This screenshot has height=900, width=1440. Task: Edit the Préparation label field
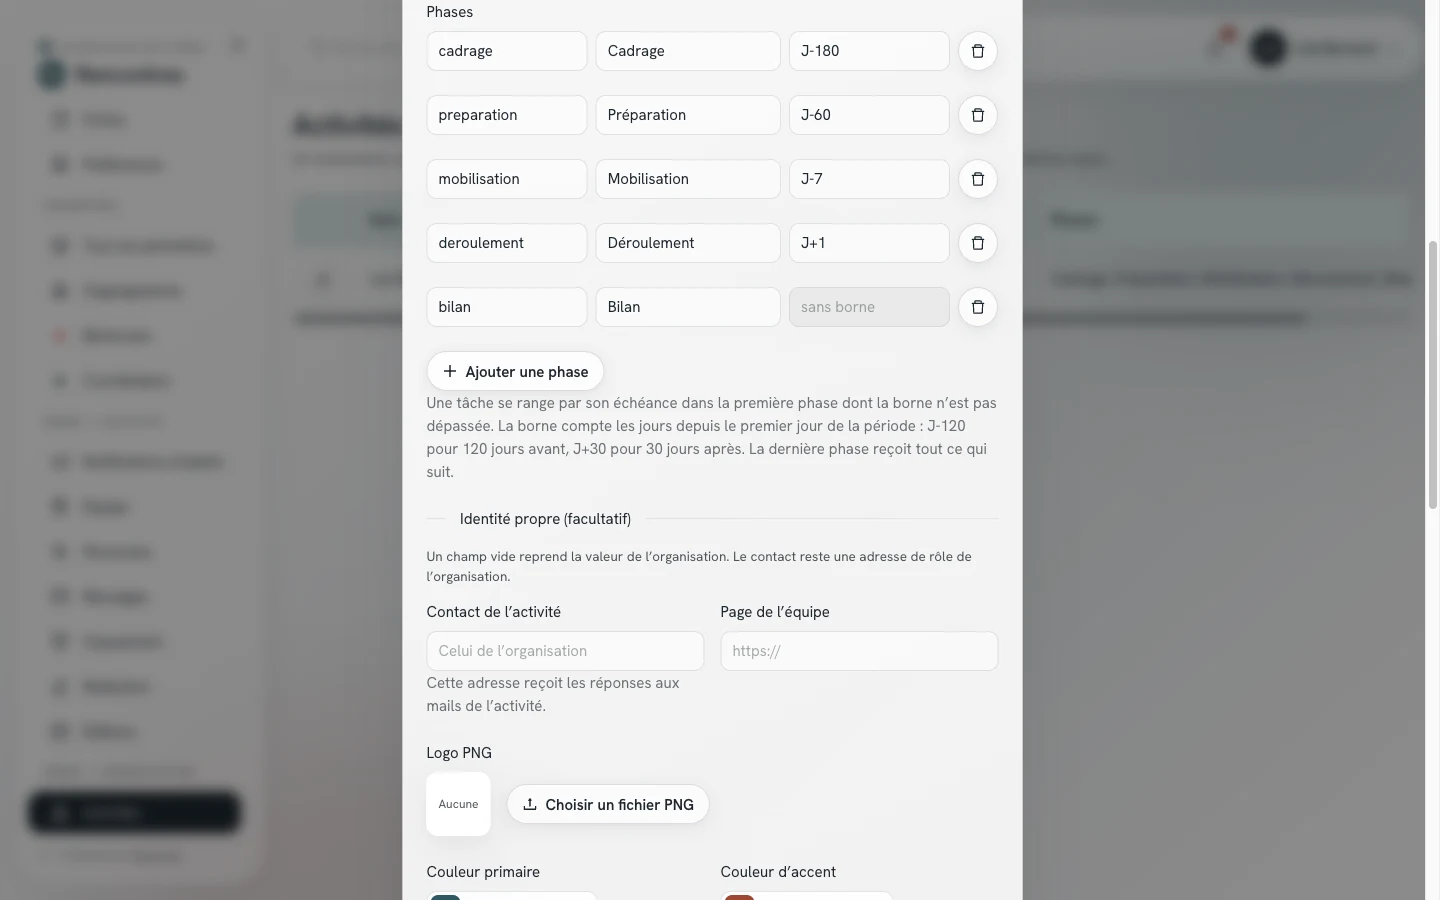(x=688, y=115)
